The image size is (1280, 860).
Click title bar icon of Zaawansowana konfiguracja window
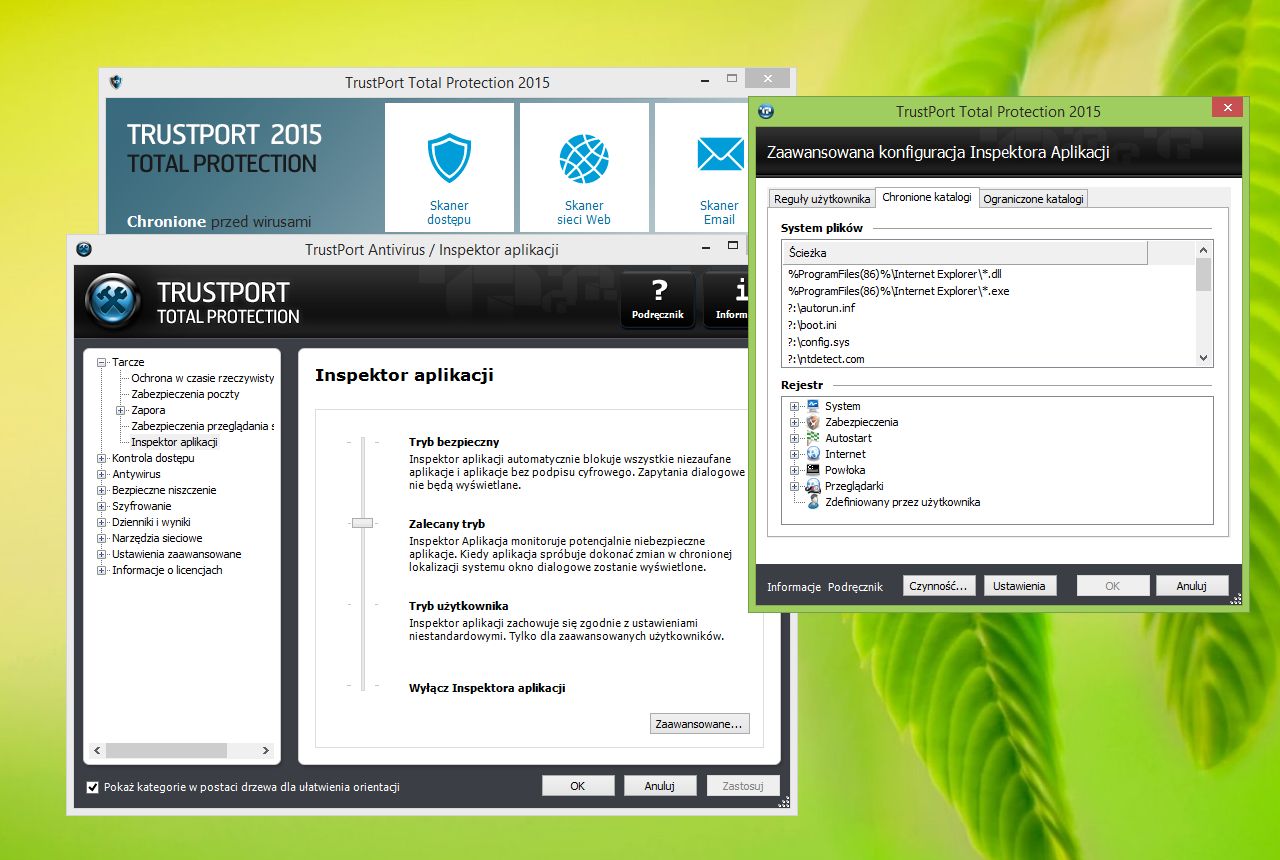coord(766,112)
